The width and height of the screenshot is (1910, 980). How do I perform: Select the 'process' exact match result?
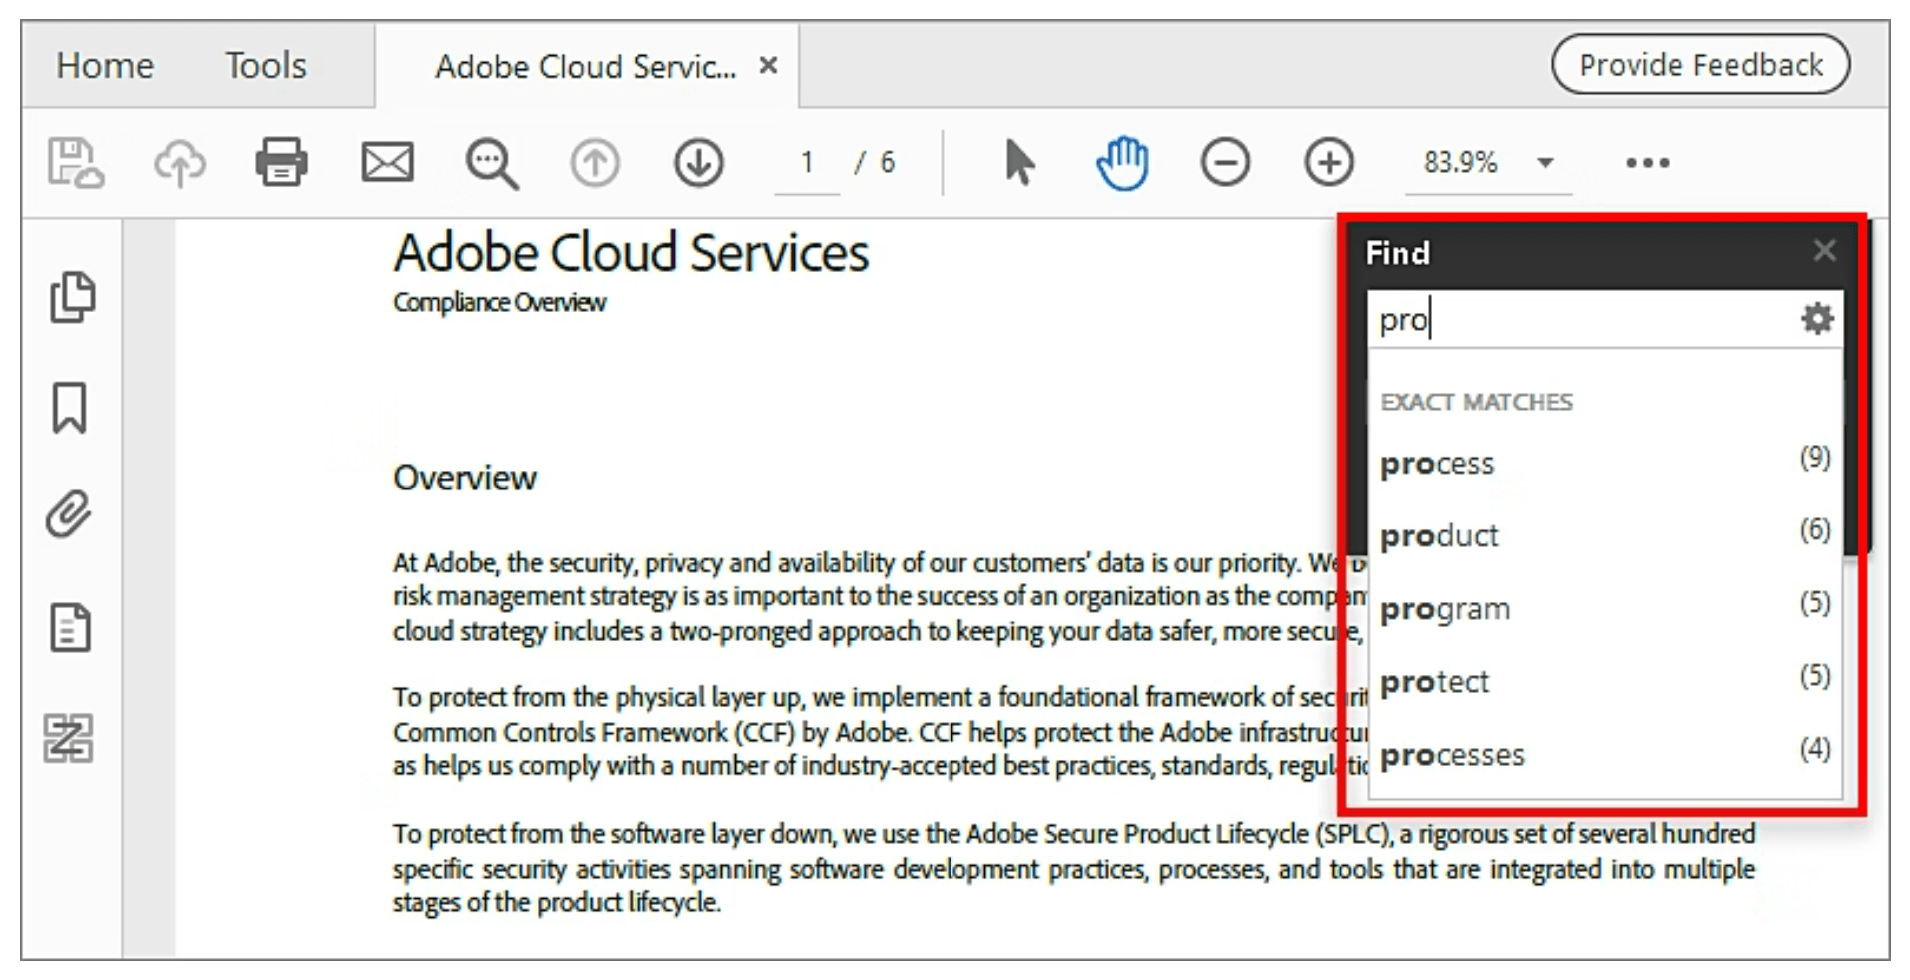coord(1437,463)
